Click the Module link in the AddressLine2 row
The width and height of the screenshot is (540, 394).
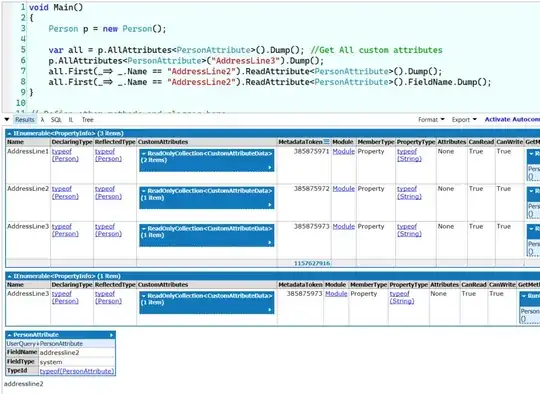[343, 189]
